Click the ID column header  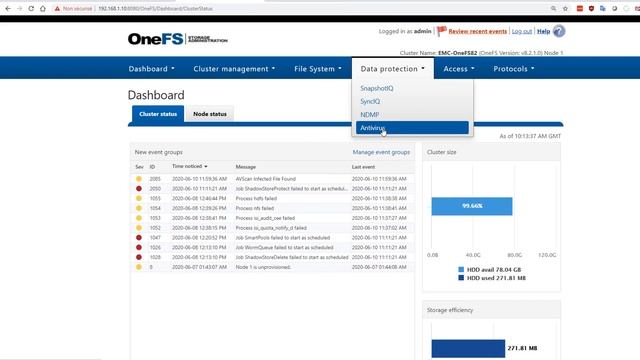pyautogui.click(x=152, y=167)
